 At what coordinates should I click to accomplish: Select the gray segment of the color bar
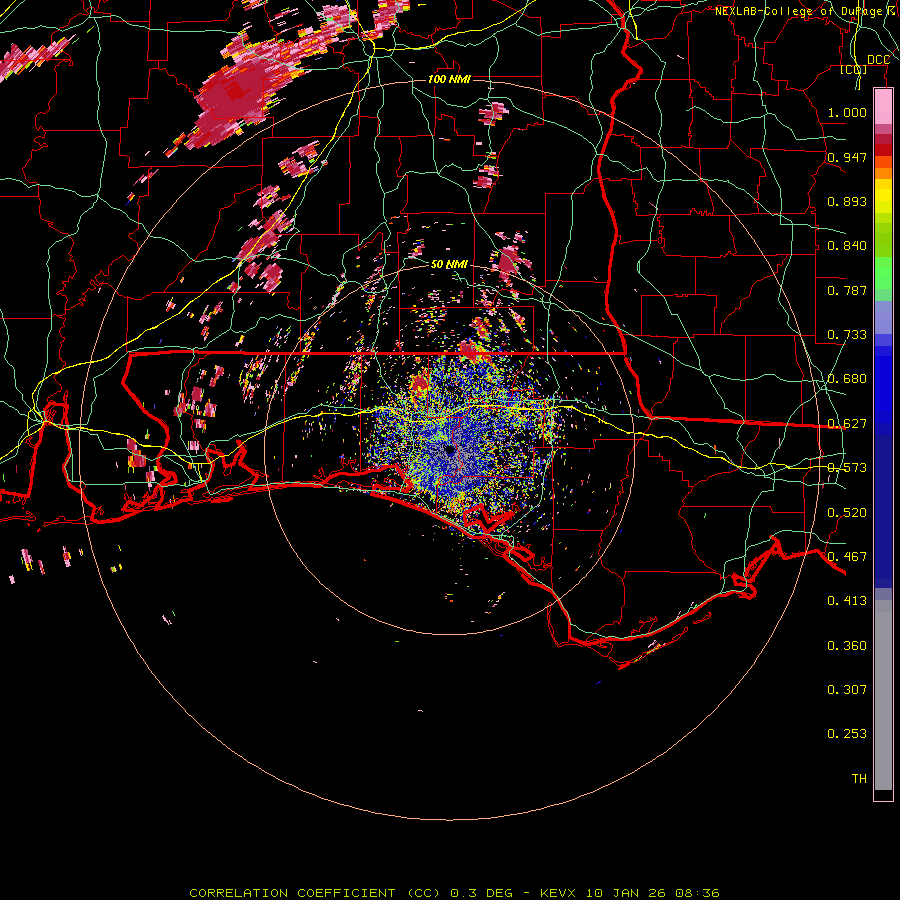(x=883, y=695)
